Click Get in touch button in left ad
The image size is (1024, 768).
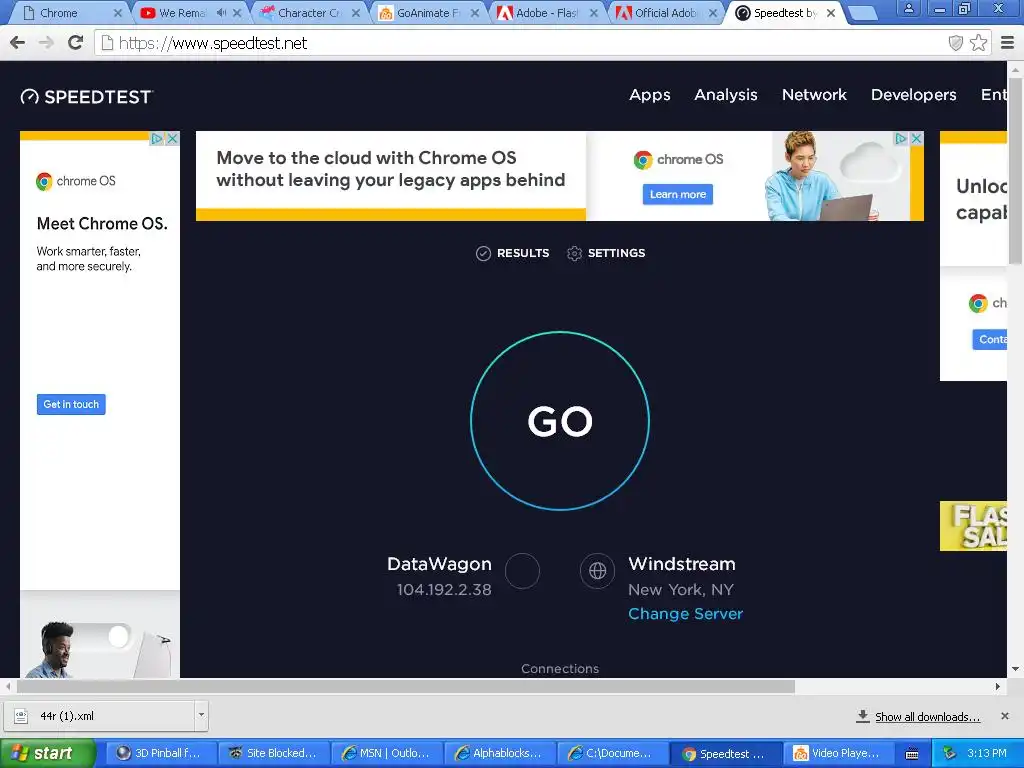pos(71,404)
